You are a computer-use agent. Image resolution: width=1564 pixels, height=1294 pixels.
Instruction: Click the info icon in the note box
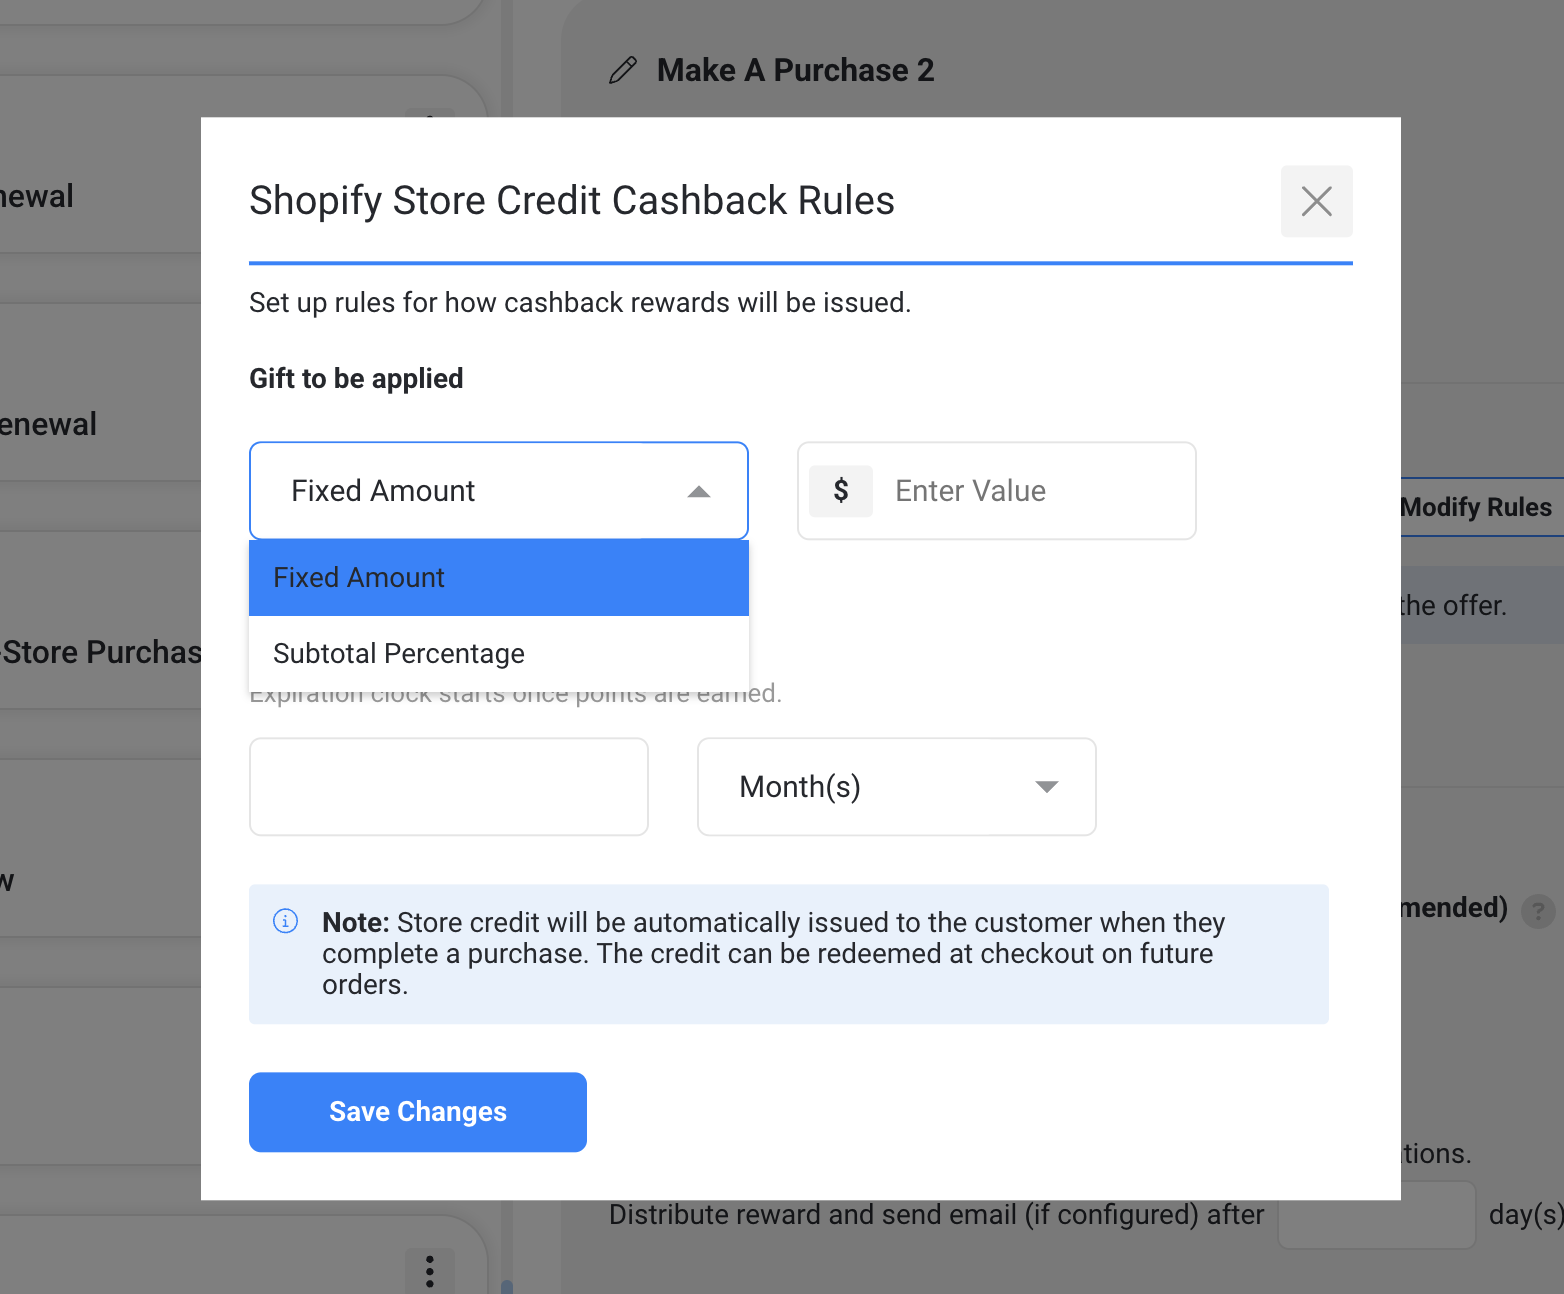(x=286, y=921)
